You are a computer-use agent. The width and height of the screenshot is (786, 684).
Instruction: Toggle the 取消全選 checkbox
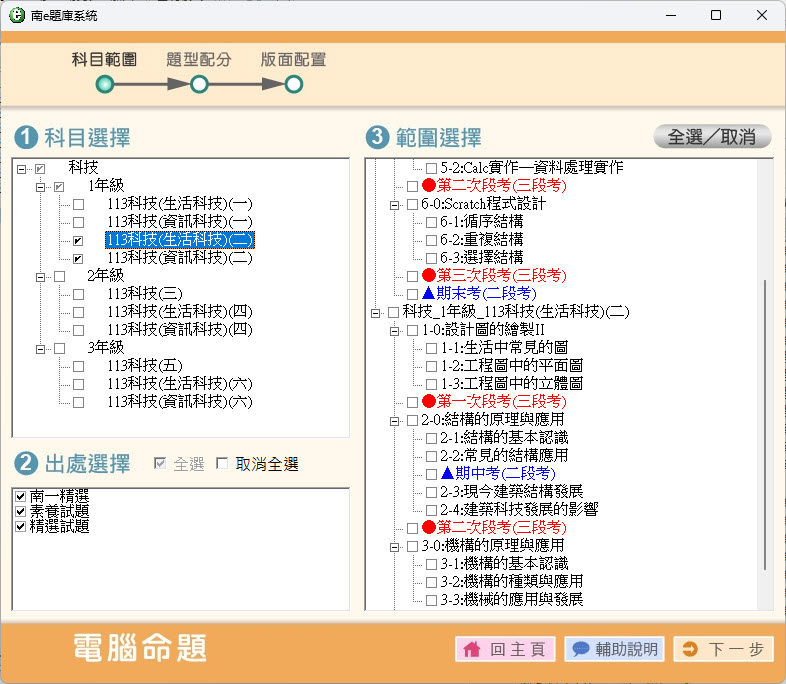[x=222, y=463]
